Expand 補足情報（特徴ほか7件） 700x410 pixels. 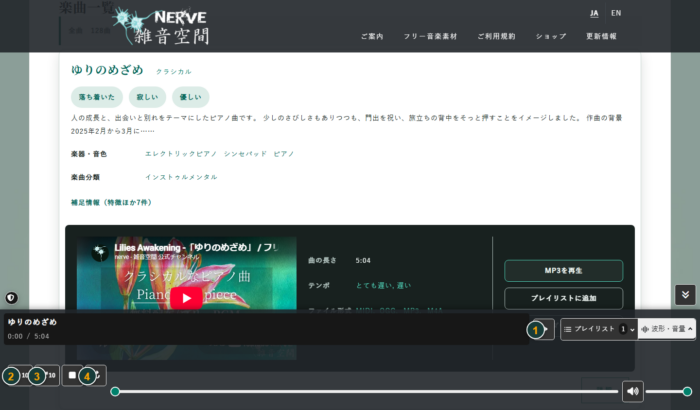112,202
